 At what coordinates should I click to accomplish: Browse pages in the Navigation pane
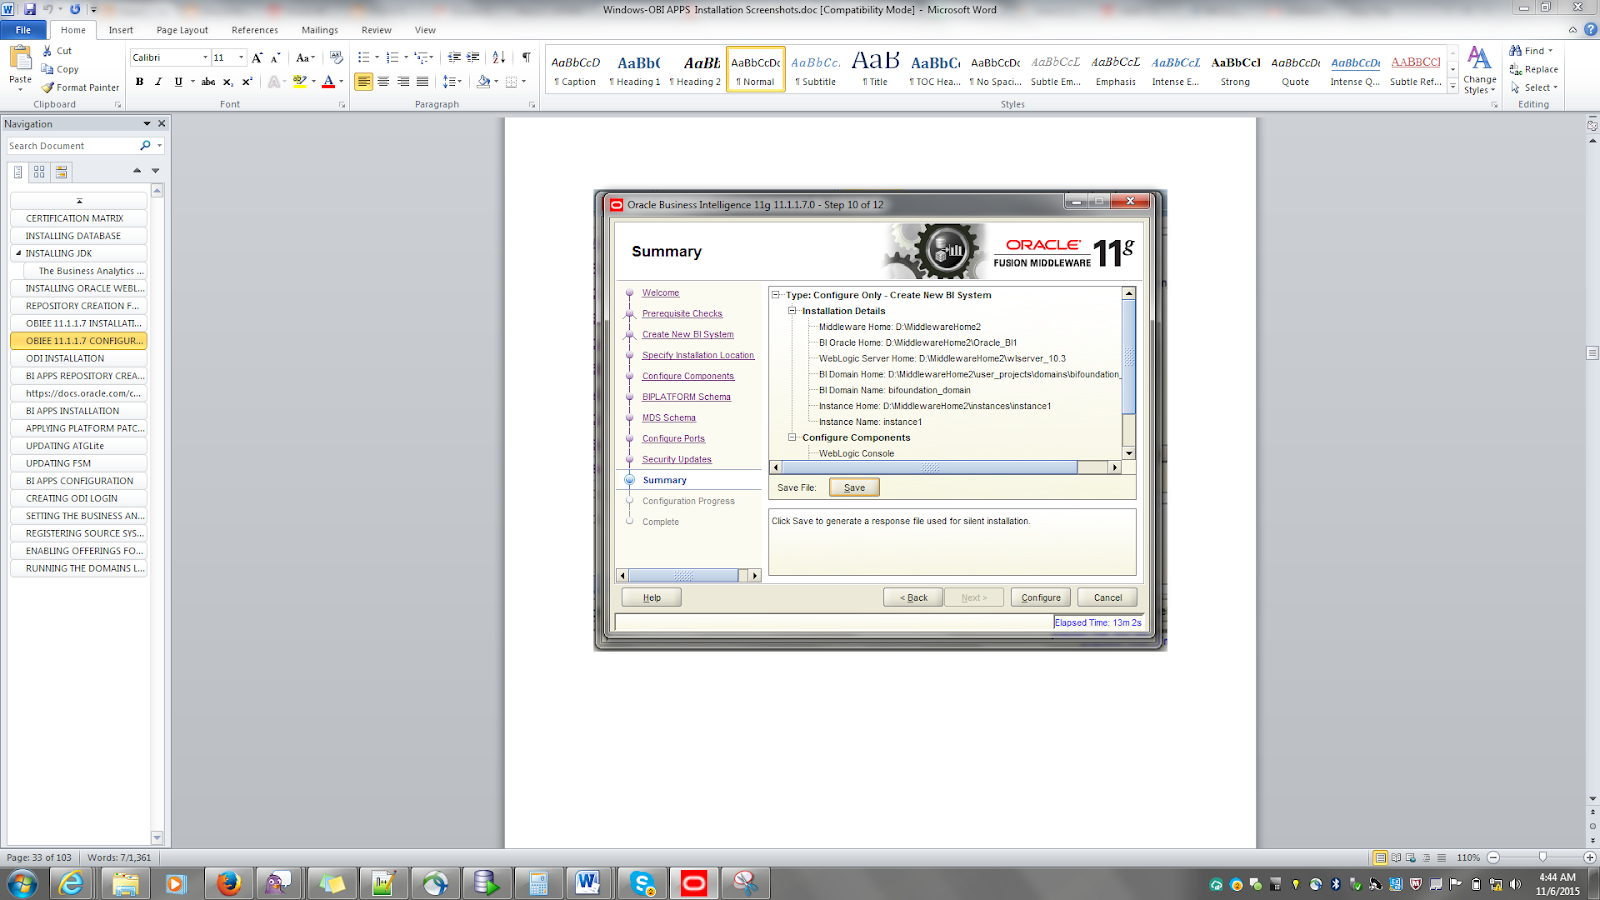tap(39, 172)
